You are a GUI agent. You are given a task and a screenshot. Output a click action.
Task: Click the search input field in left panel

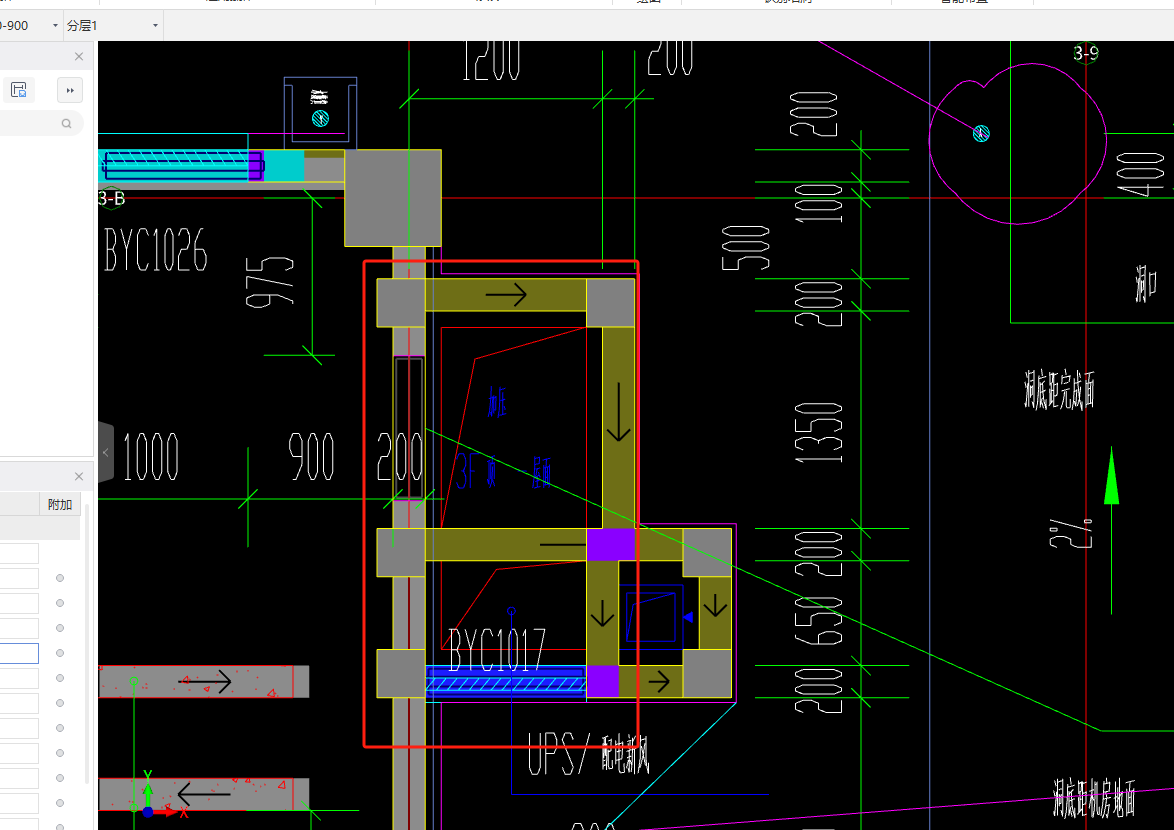[36, 123]
